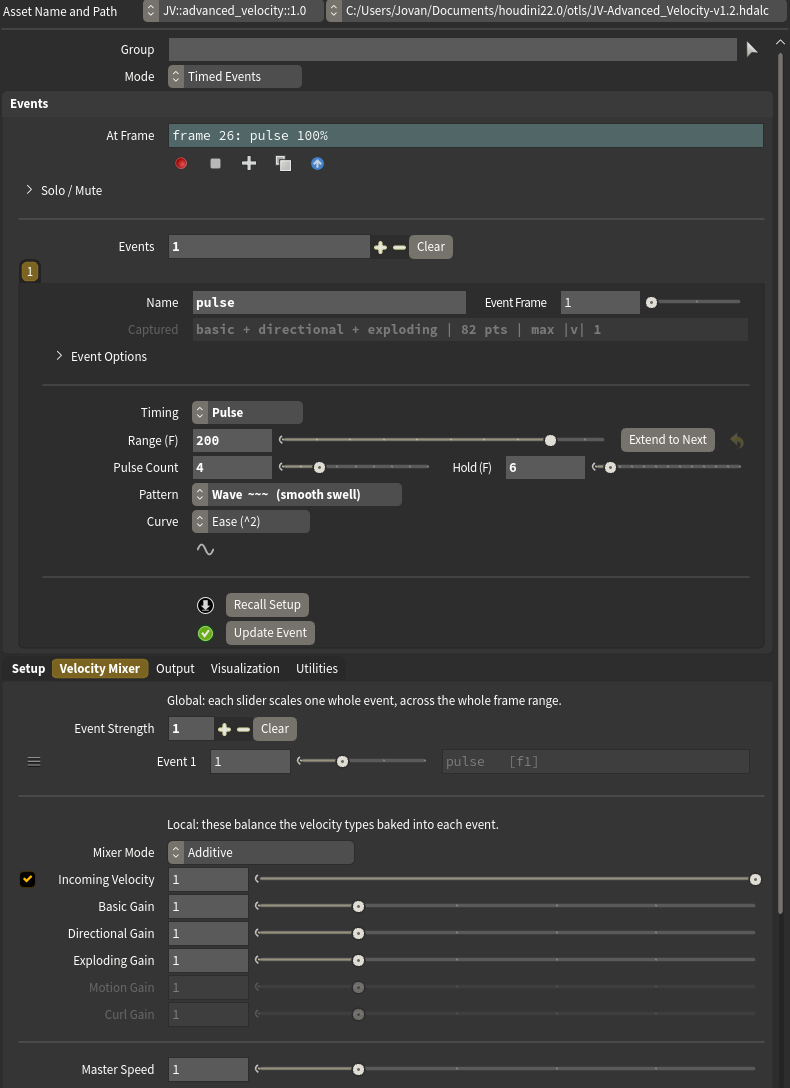Image resolution: width=790 pixels, height=1088 pixels.
Task: Click the Recall Setup button
Action: tap(267, 604)
